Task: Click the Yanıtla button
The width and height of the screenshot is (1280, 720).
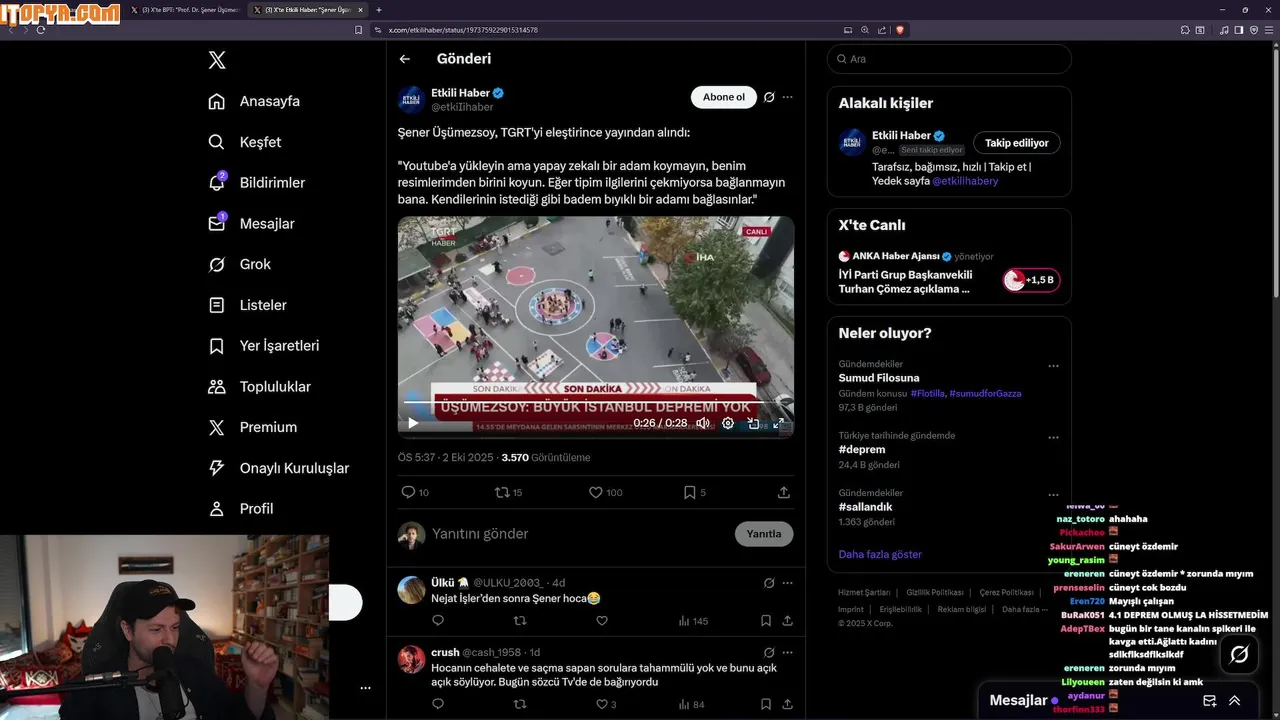Action: 764,534
